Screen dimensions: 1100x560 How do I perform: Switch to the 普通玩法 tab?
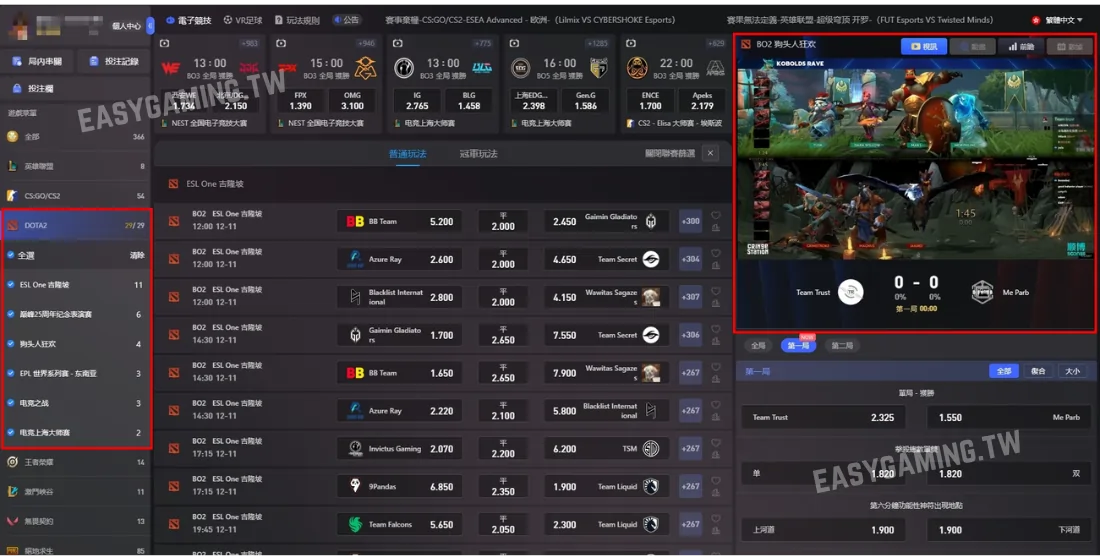click(408, 154)
